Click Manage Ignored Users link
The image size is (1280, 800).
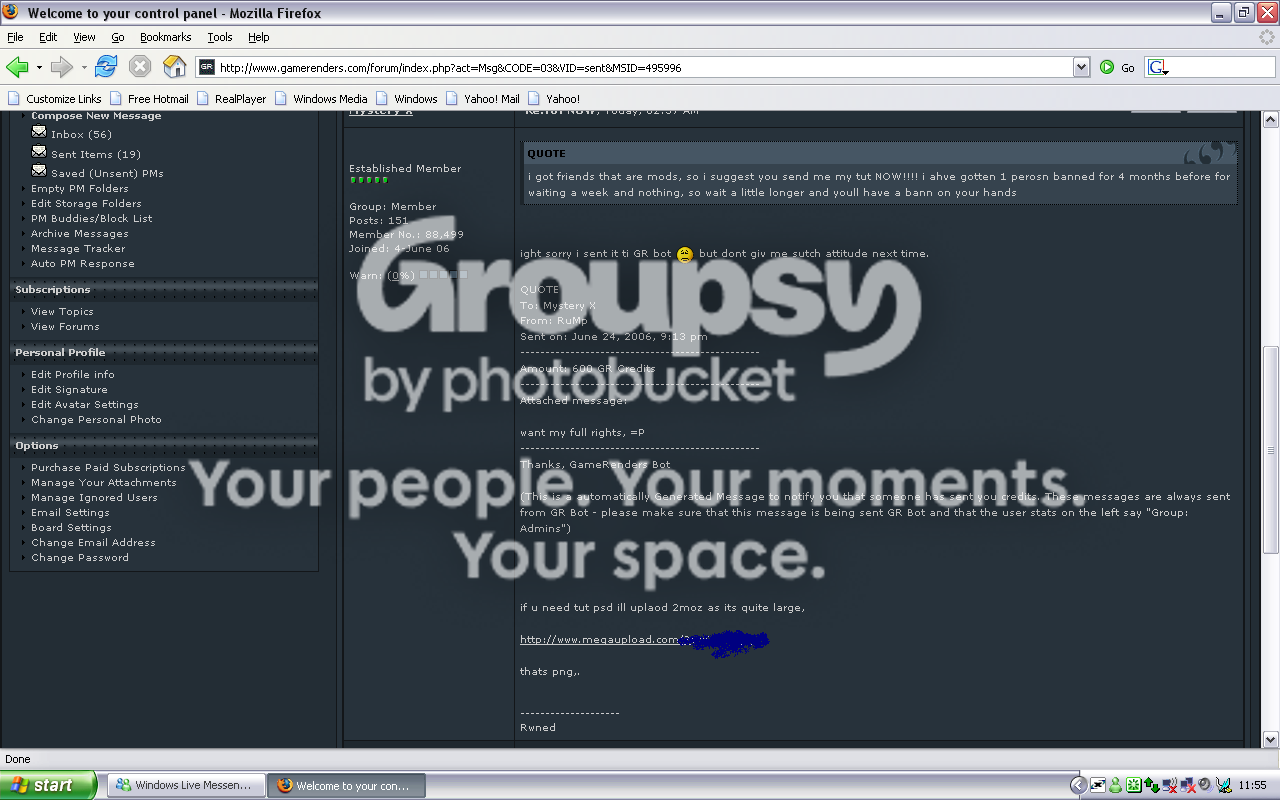pos(94,497)
